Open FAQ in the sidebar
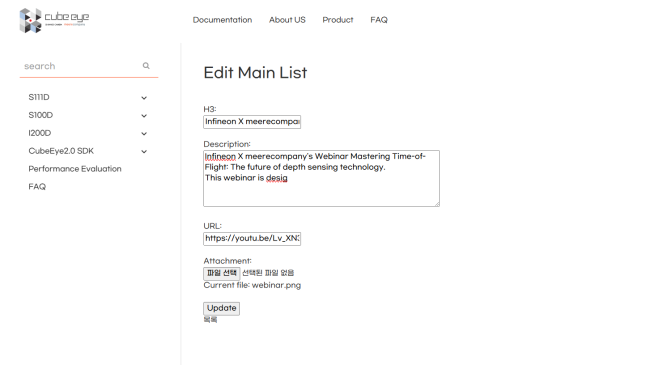The height and width of the screenshot is (365, 650). click(37, 186)
